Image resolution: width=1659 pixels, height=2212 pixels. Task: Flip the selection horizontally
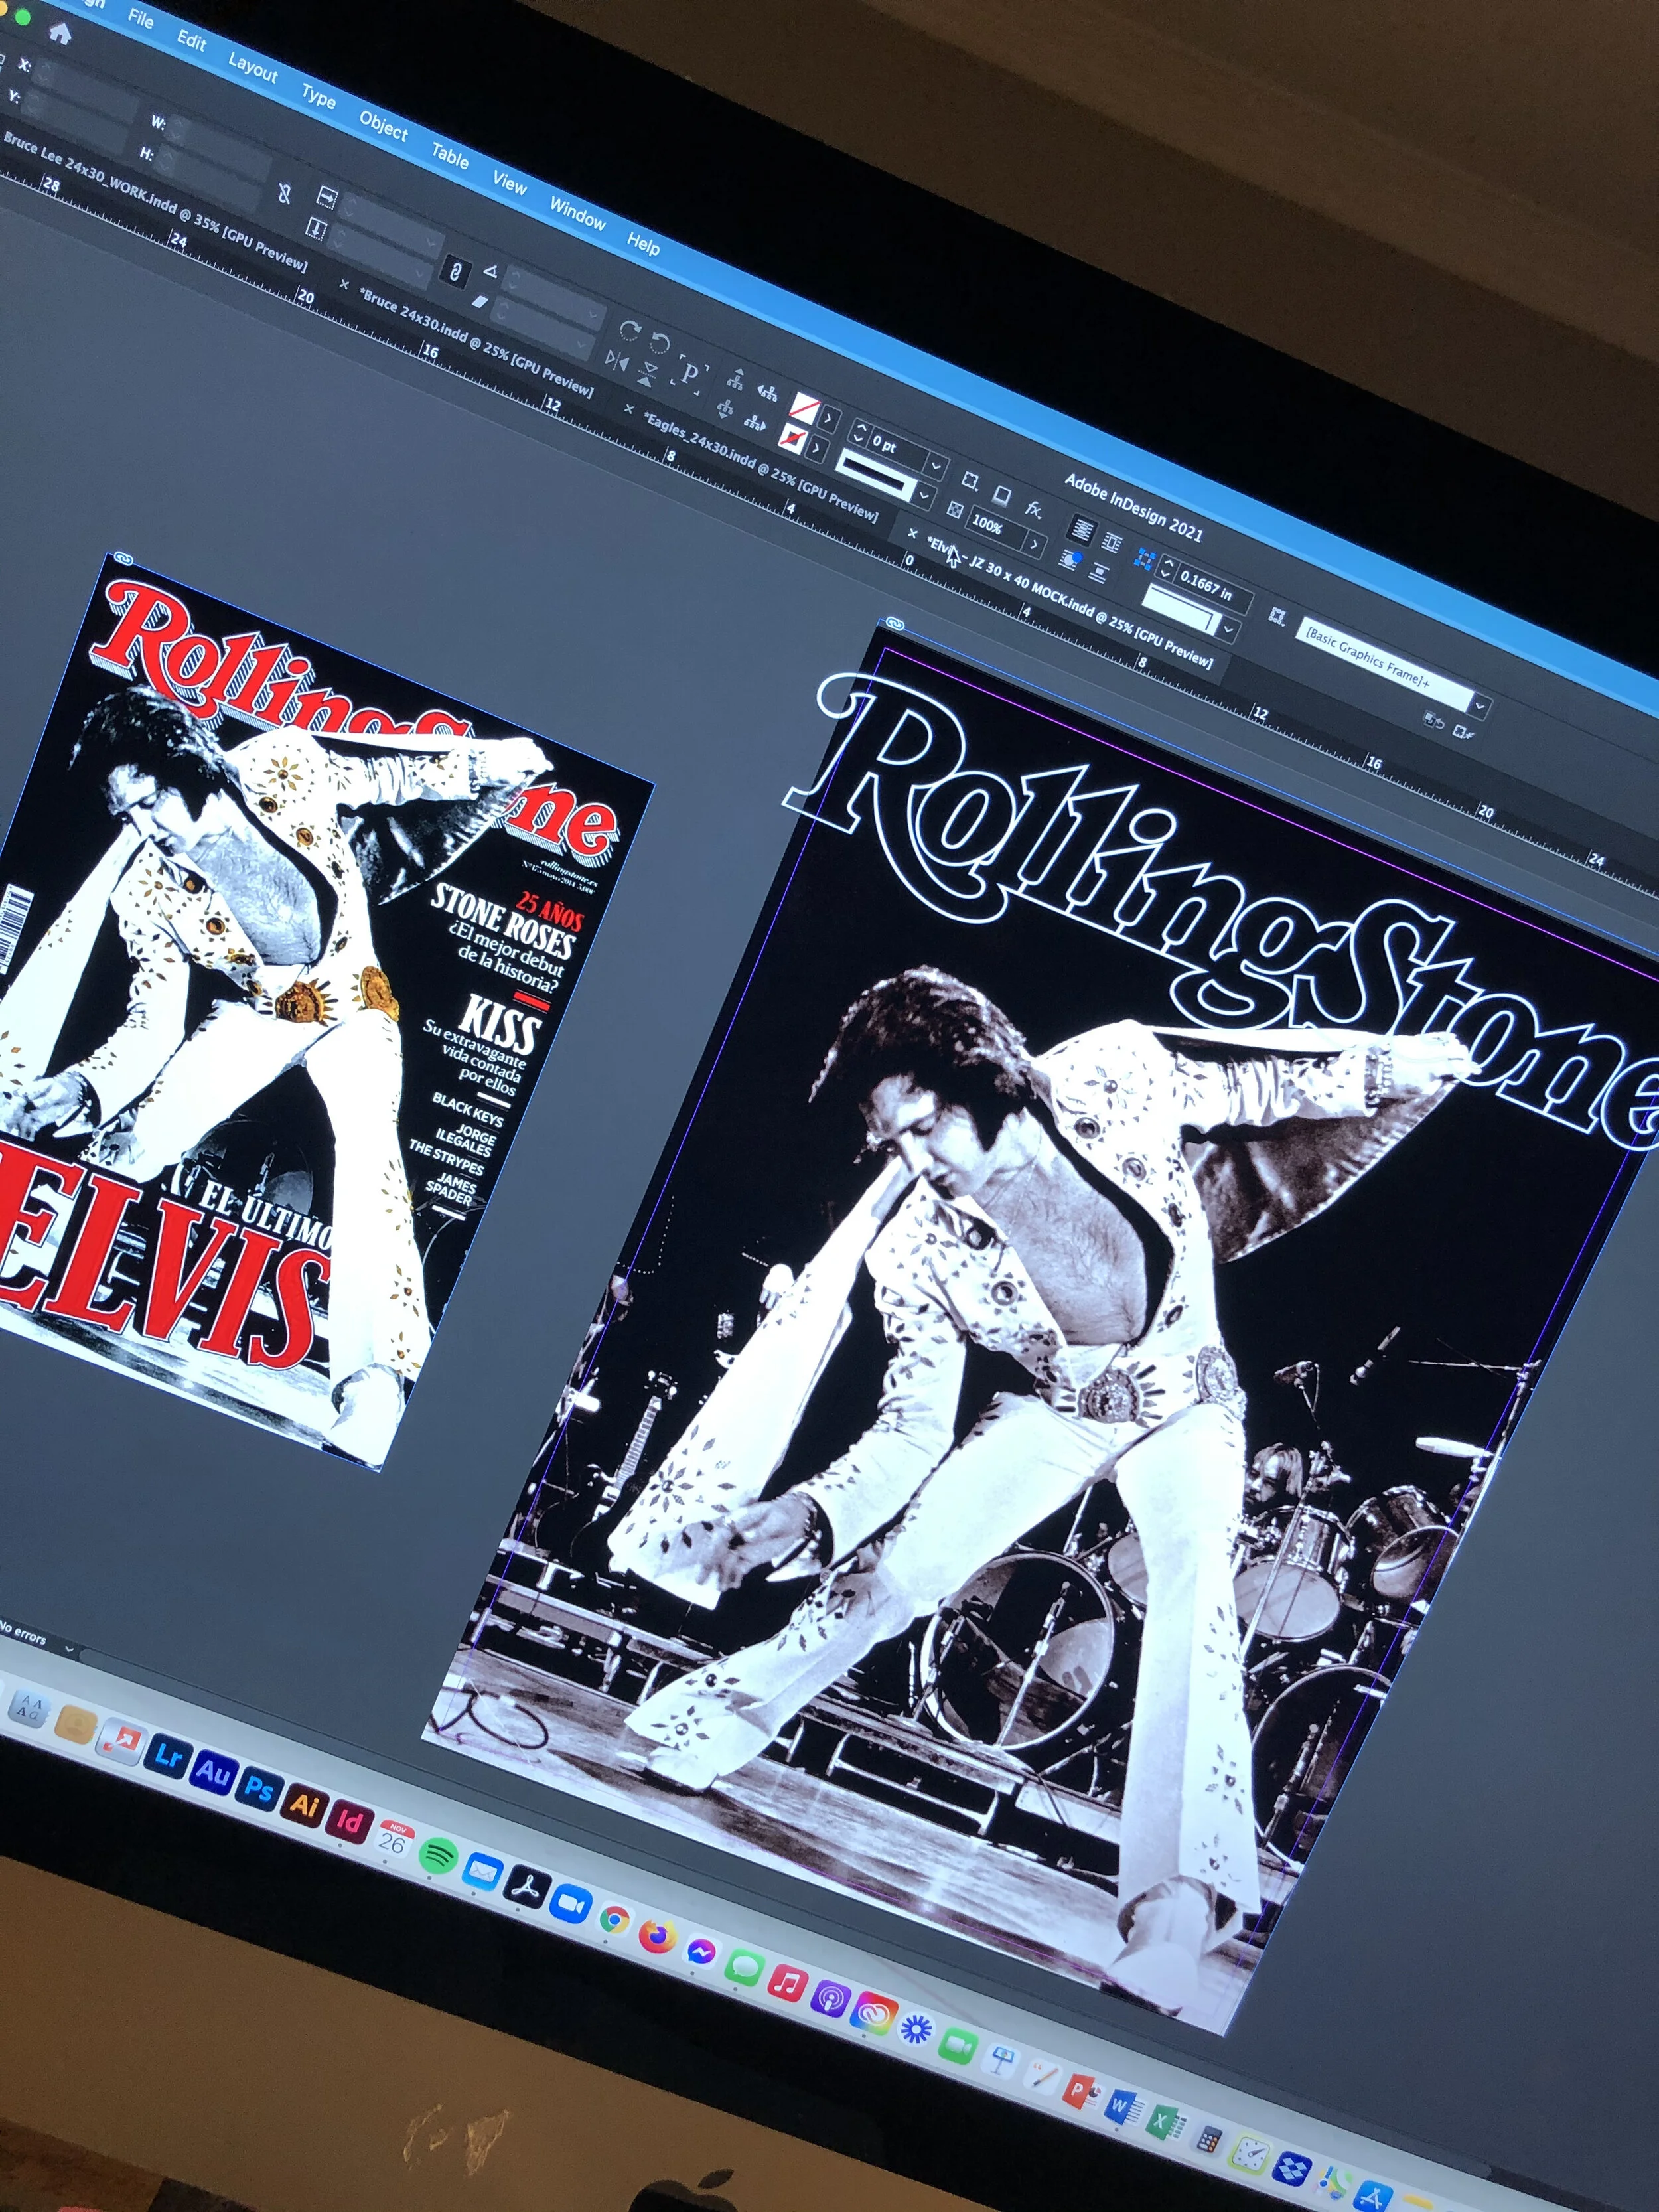pyautogui.click(x=618, y=361)
